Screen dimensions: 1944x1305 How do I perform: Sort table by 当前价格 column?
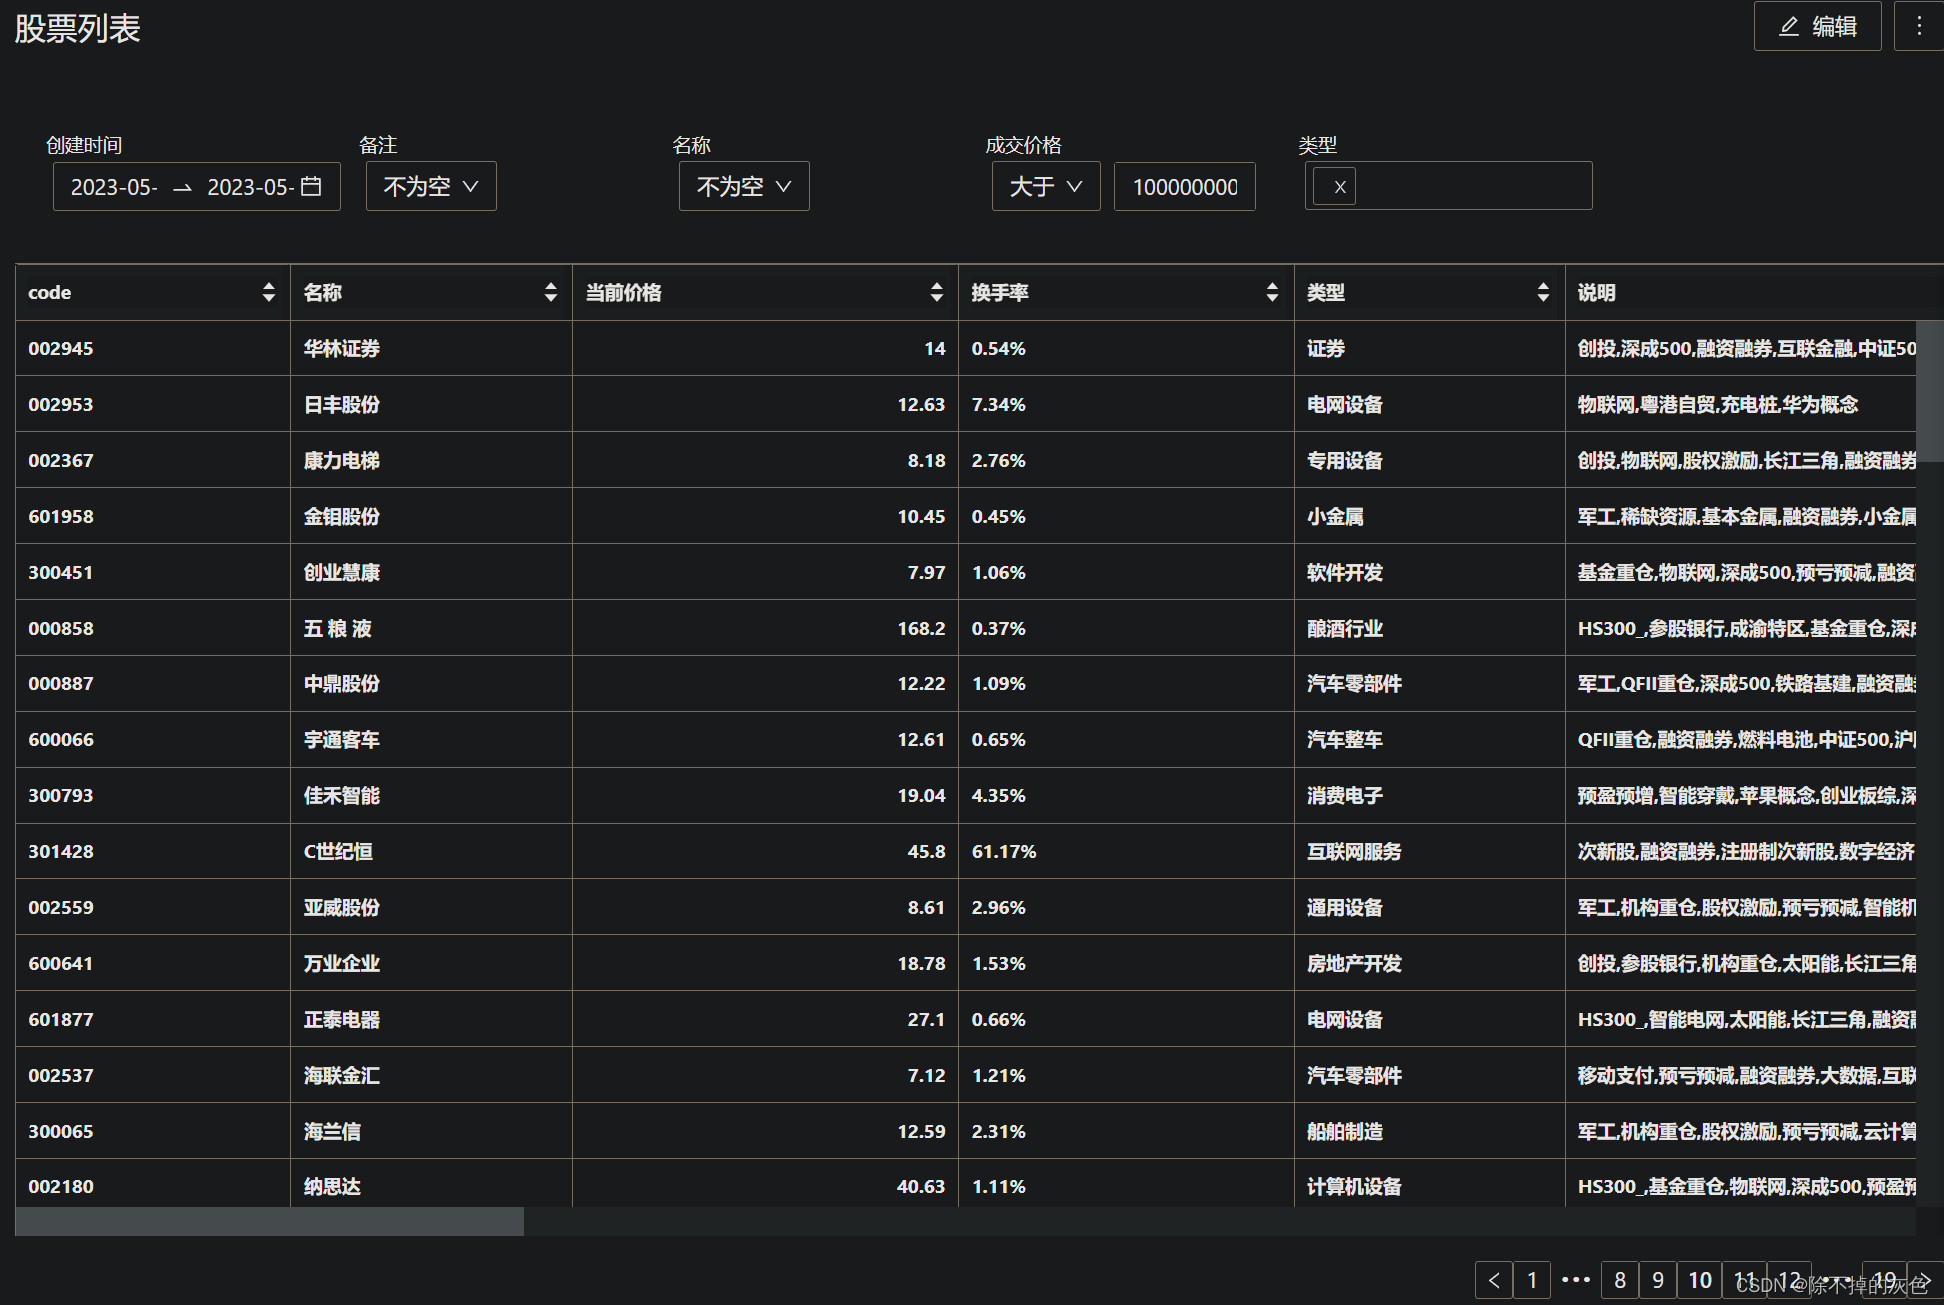[x=936, y=292]
